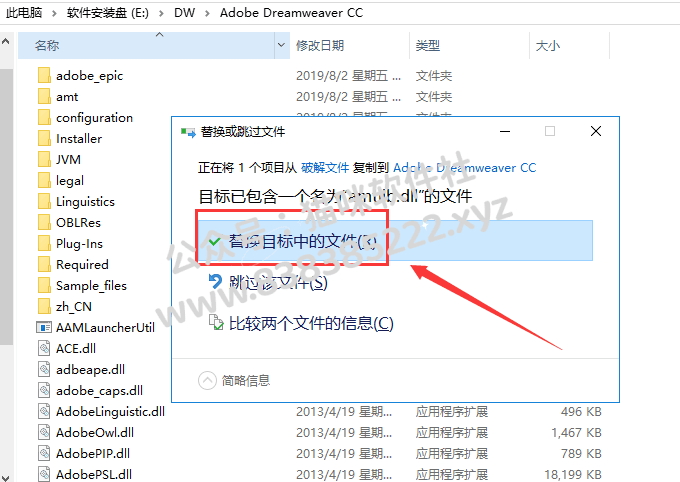Select the zh_CN folder icon

coord(44,307)
